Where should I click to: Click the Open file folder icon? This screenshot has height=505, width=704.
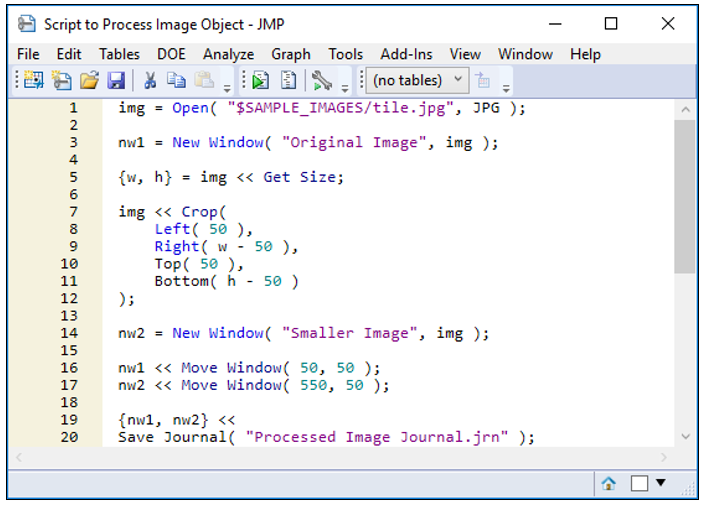coord(89,80)
